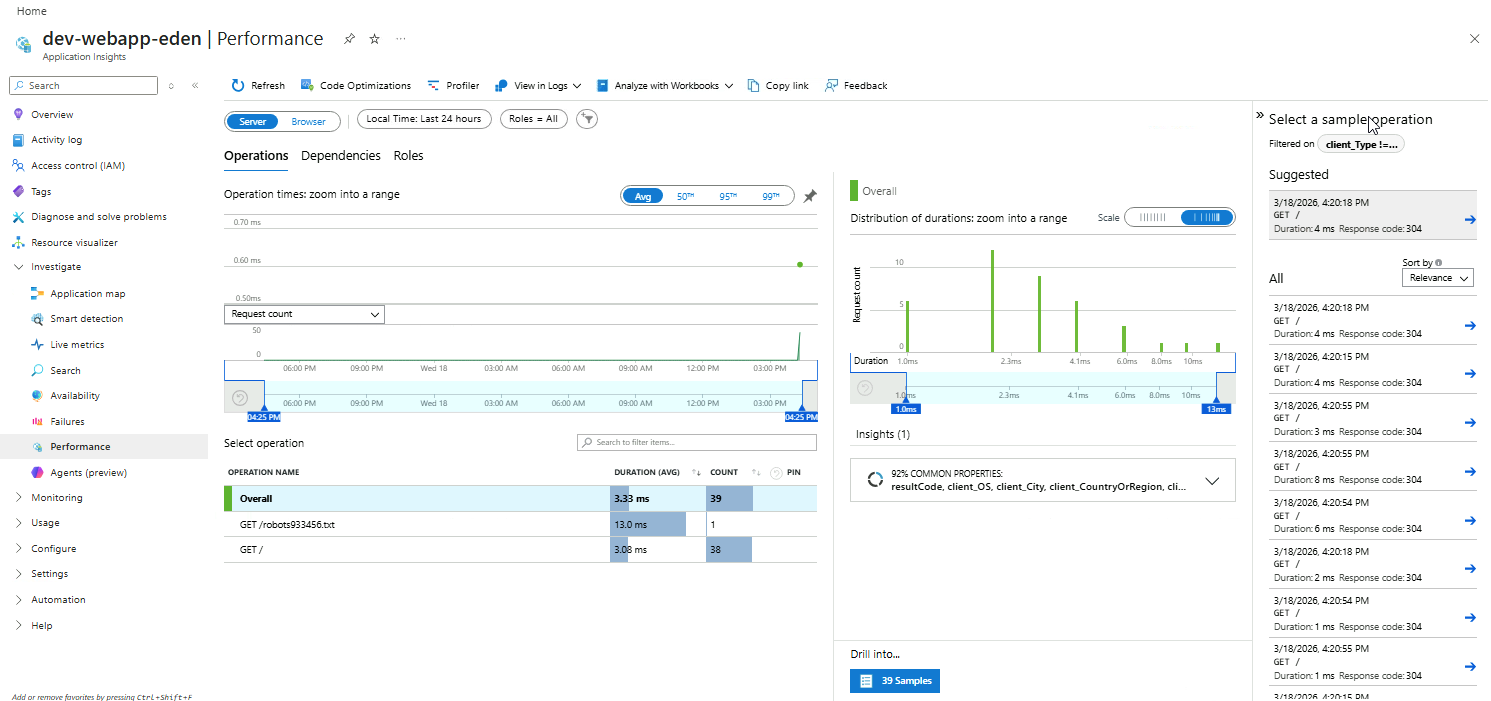The height and width of the screenshot is (701, 1491).
Task: Collapse the sample operation panel
Action: point(1260,116)
